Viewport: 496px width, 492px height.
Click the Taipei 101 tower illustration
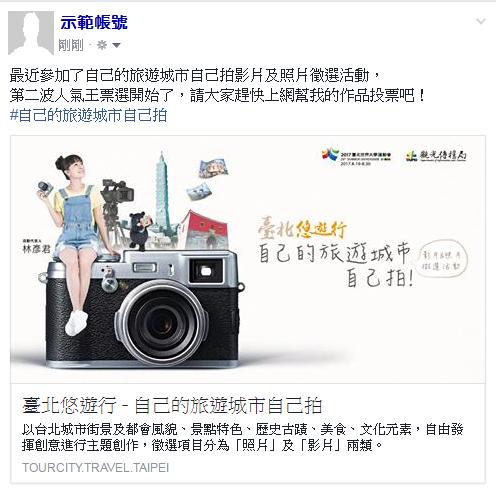[x=163, y=193]
